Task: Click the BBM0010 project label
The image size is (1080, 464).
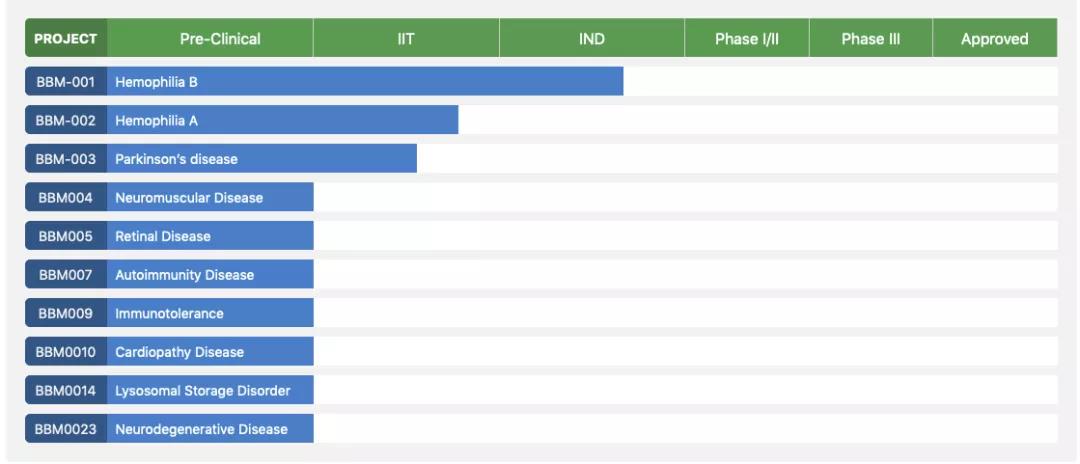Action: click(x=66, y=352)
